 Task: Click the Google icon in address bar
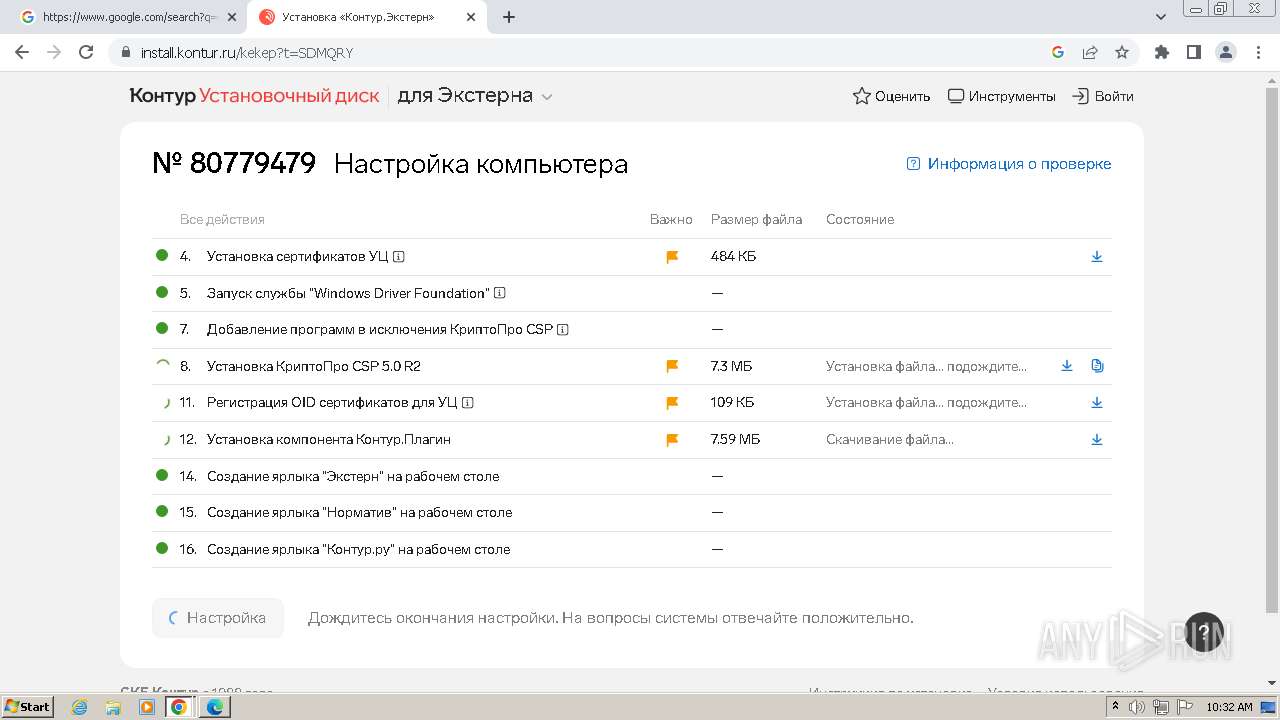pyautogui.click(x=1058, y=52)
